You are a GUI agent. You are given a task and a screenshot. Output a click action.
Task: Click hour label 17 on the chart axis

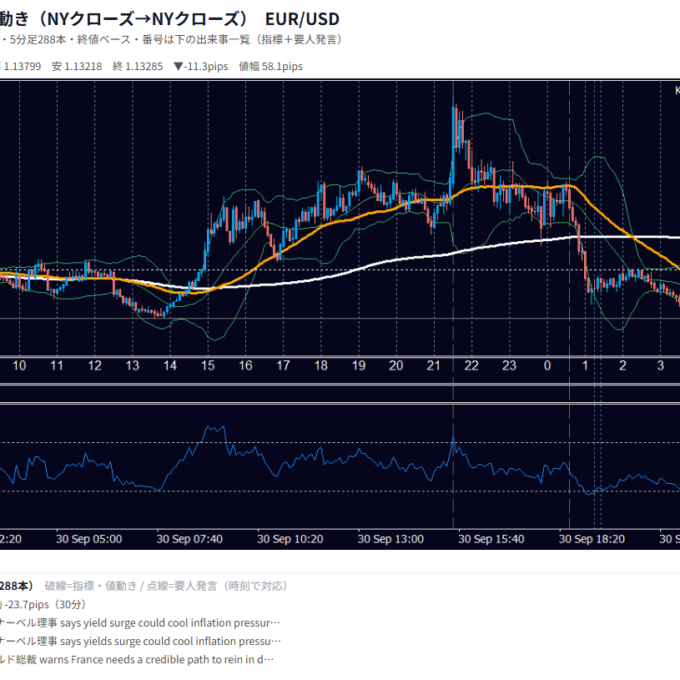(x=283, y=366)
